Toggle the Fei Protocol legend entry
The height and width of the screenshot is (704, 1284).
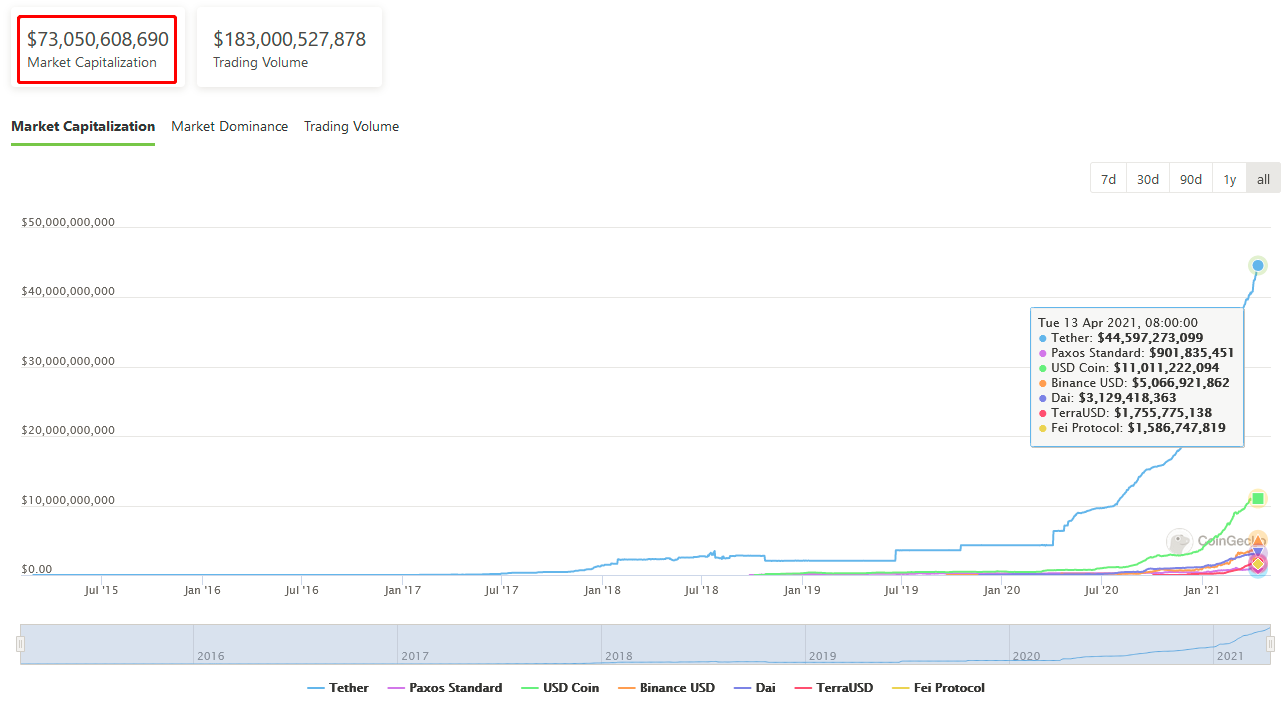(x=937, y=688)
